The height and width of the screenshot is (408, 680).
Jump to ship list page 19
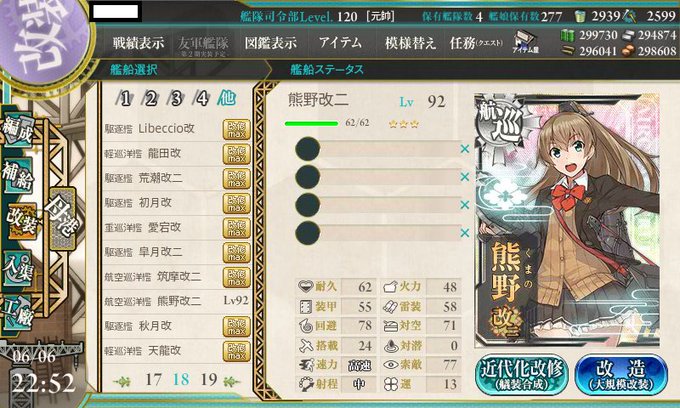point(209,379)
